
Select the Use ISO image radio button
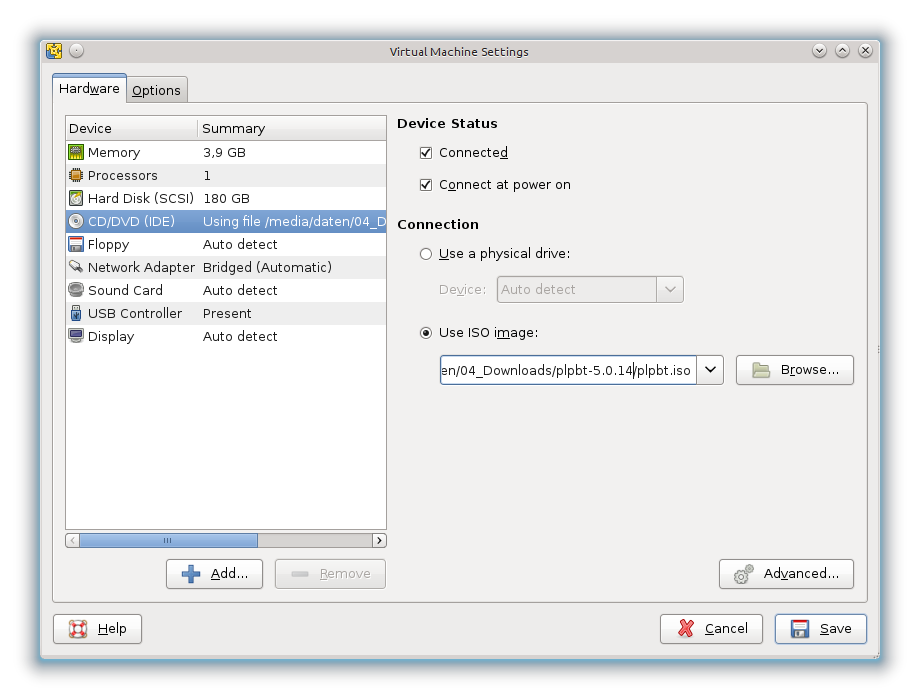(x=426, y=333)
